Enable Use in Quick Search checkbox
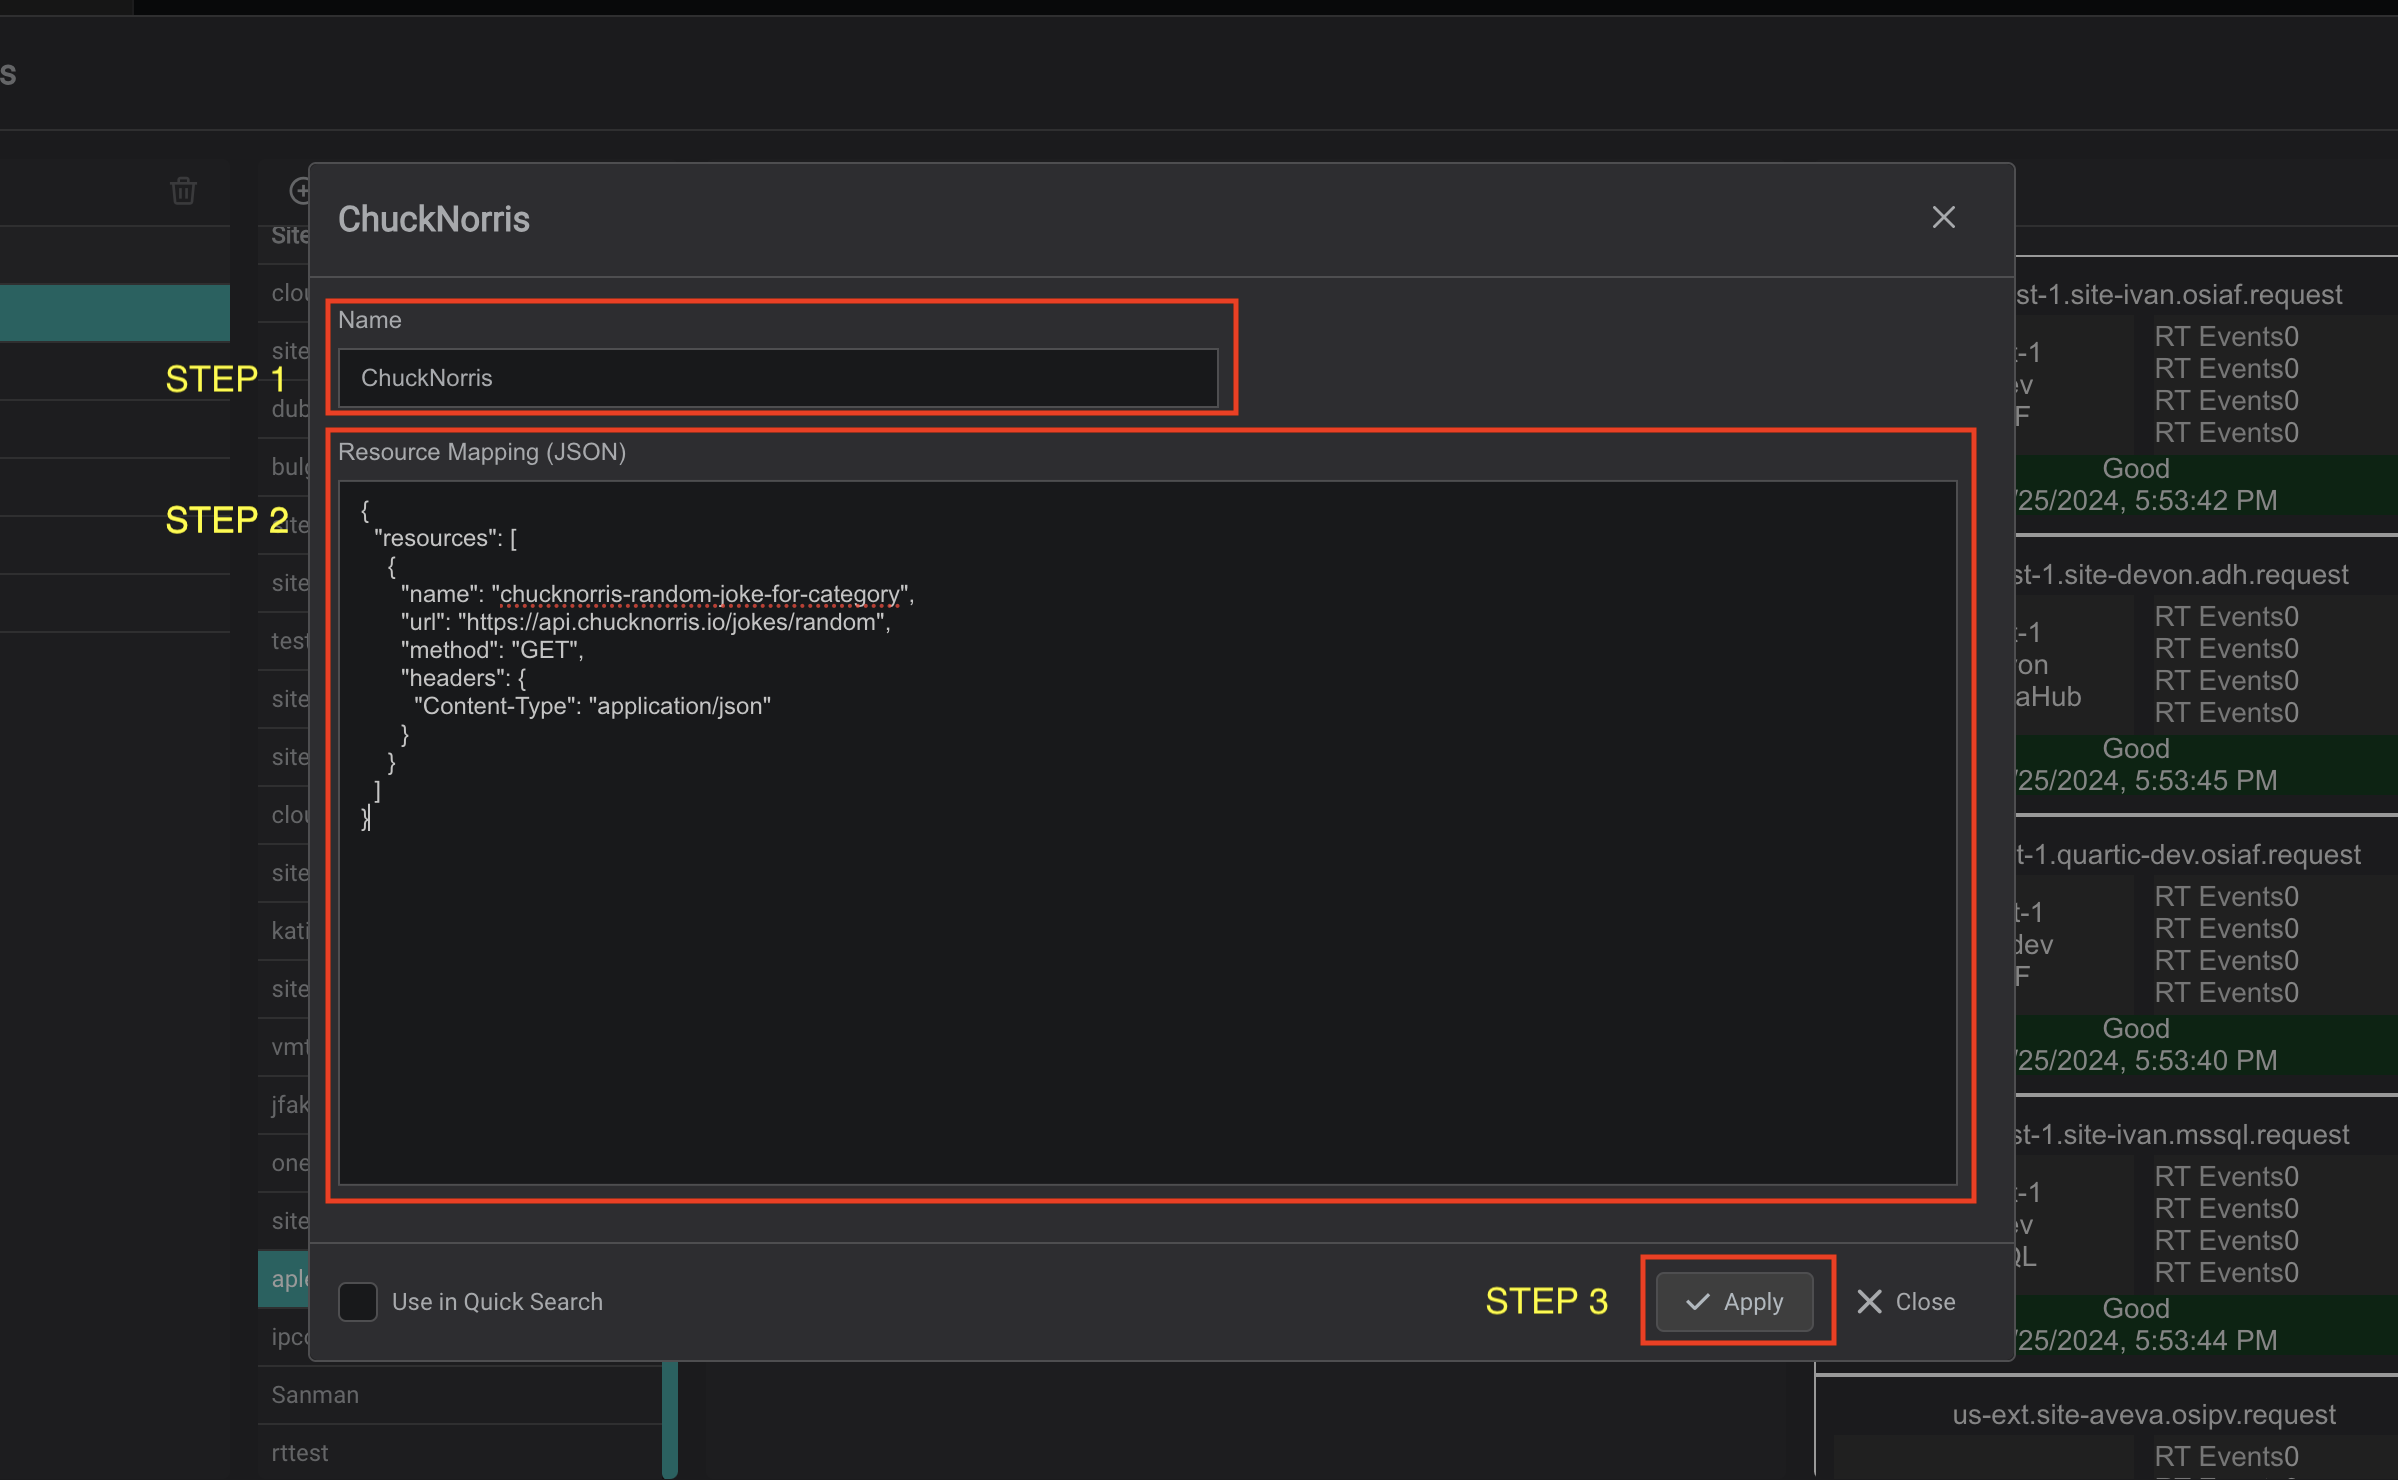The image size is (2398, 1480). pyautogui.click(x=357, y=1301)
